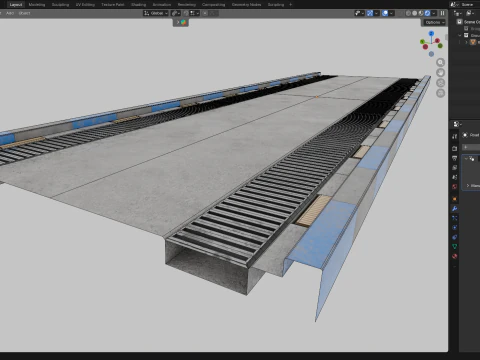Select rendered viewport shading
The image size is (480, 360).
coord(427,13)
